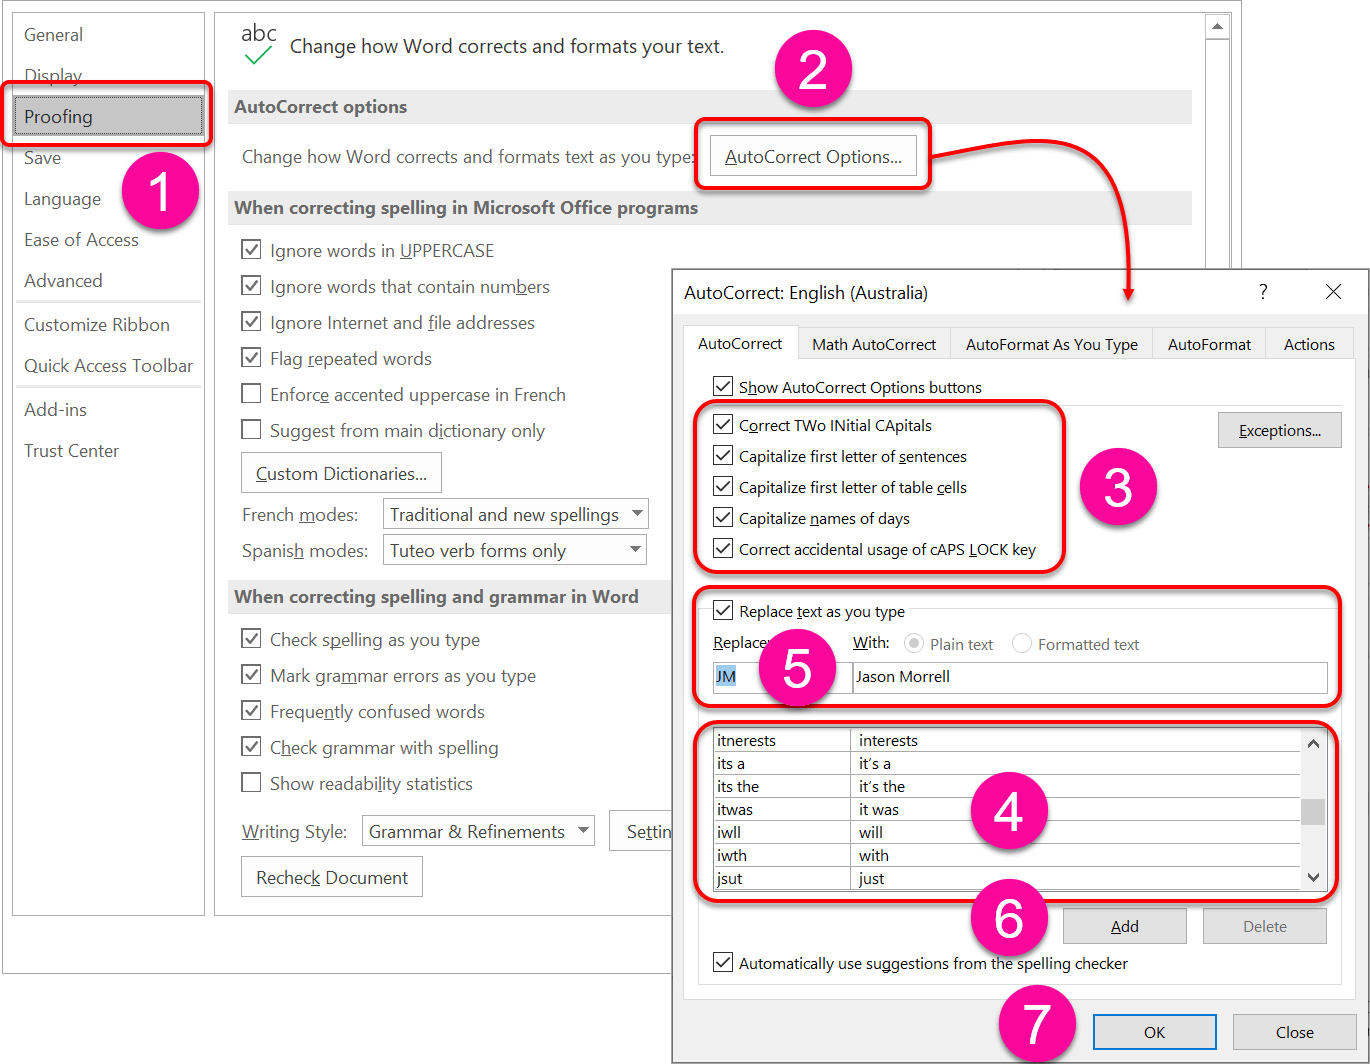This screenshot has height=1064, width=1370.
Task: Open the AutoFormat tab
Action: tap(1209, 344)
